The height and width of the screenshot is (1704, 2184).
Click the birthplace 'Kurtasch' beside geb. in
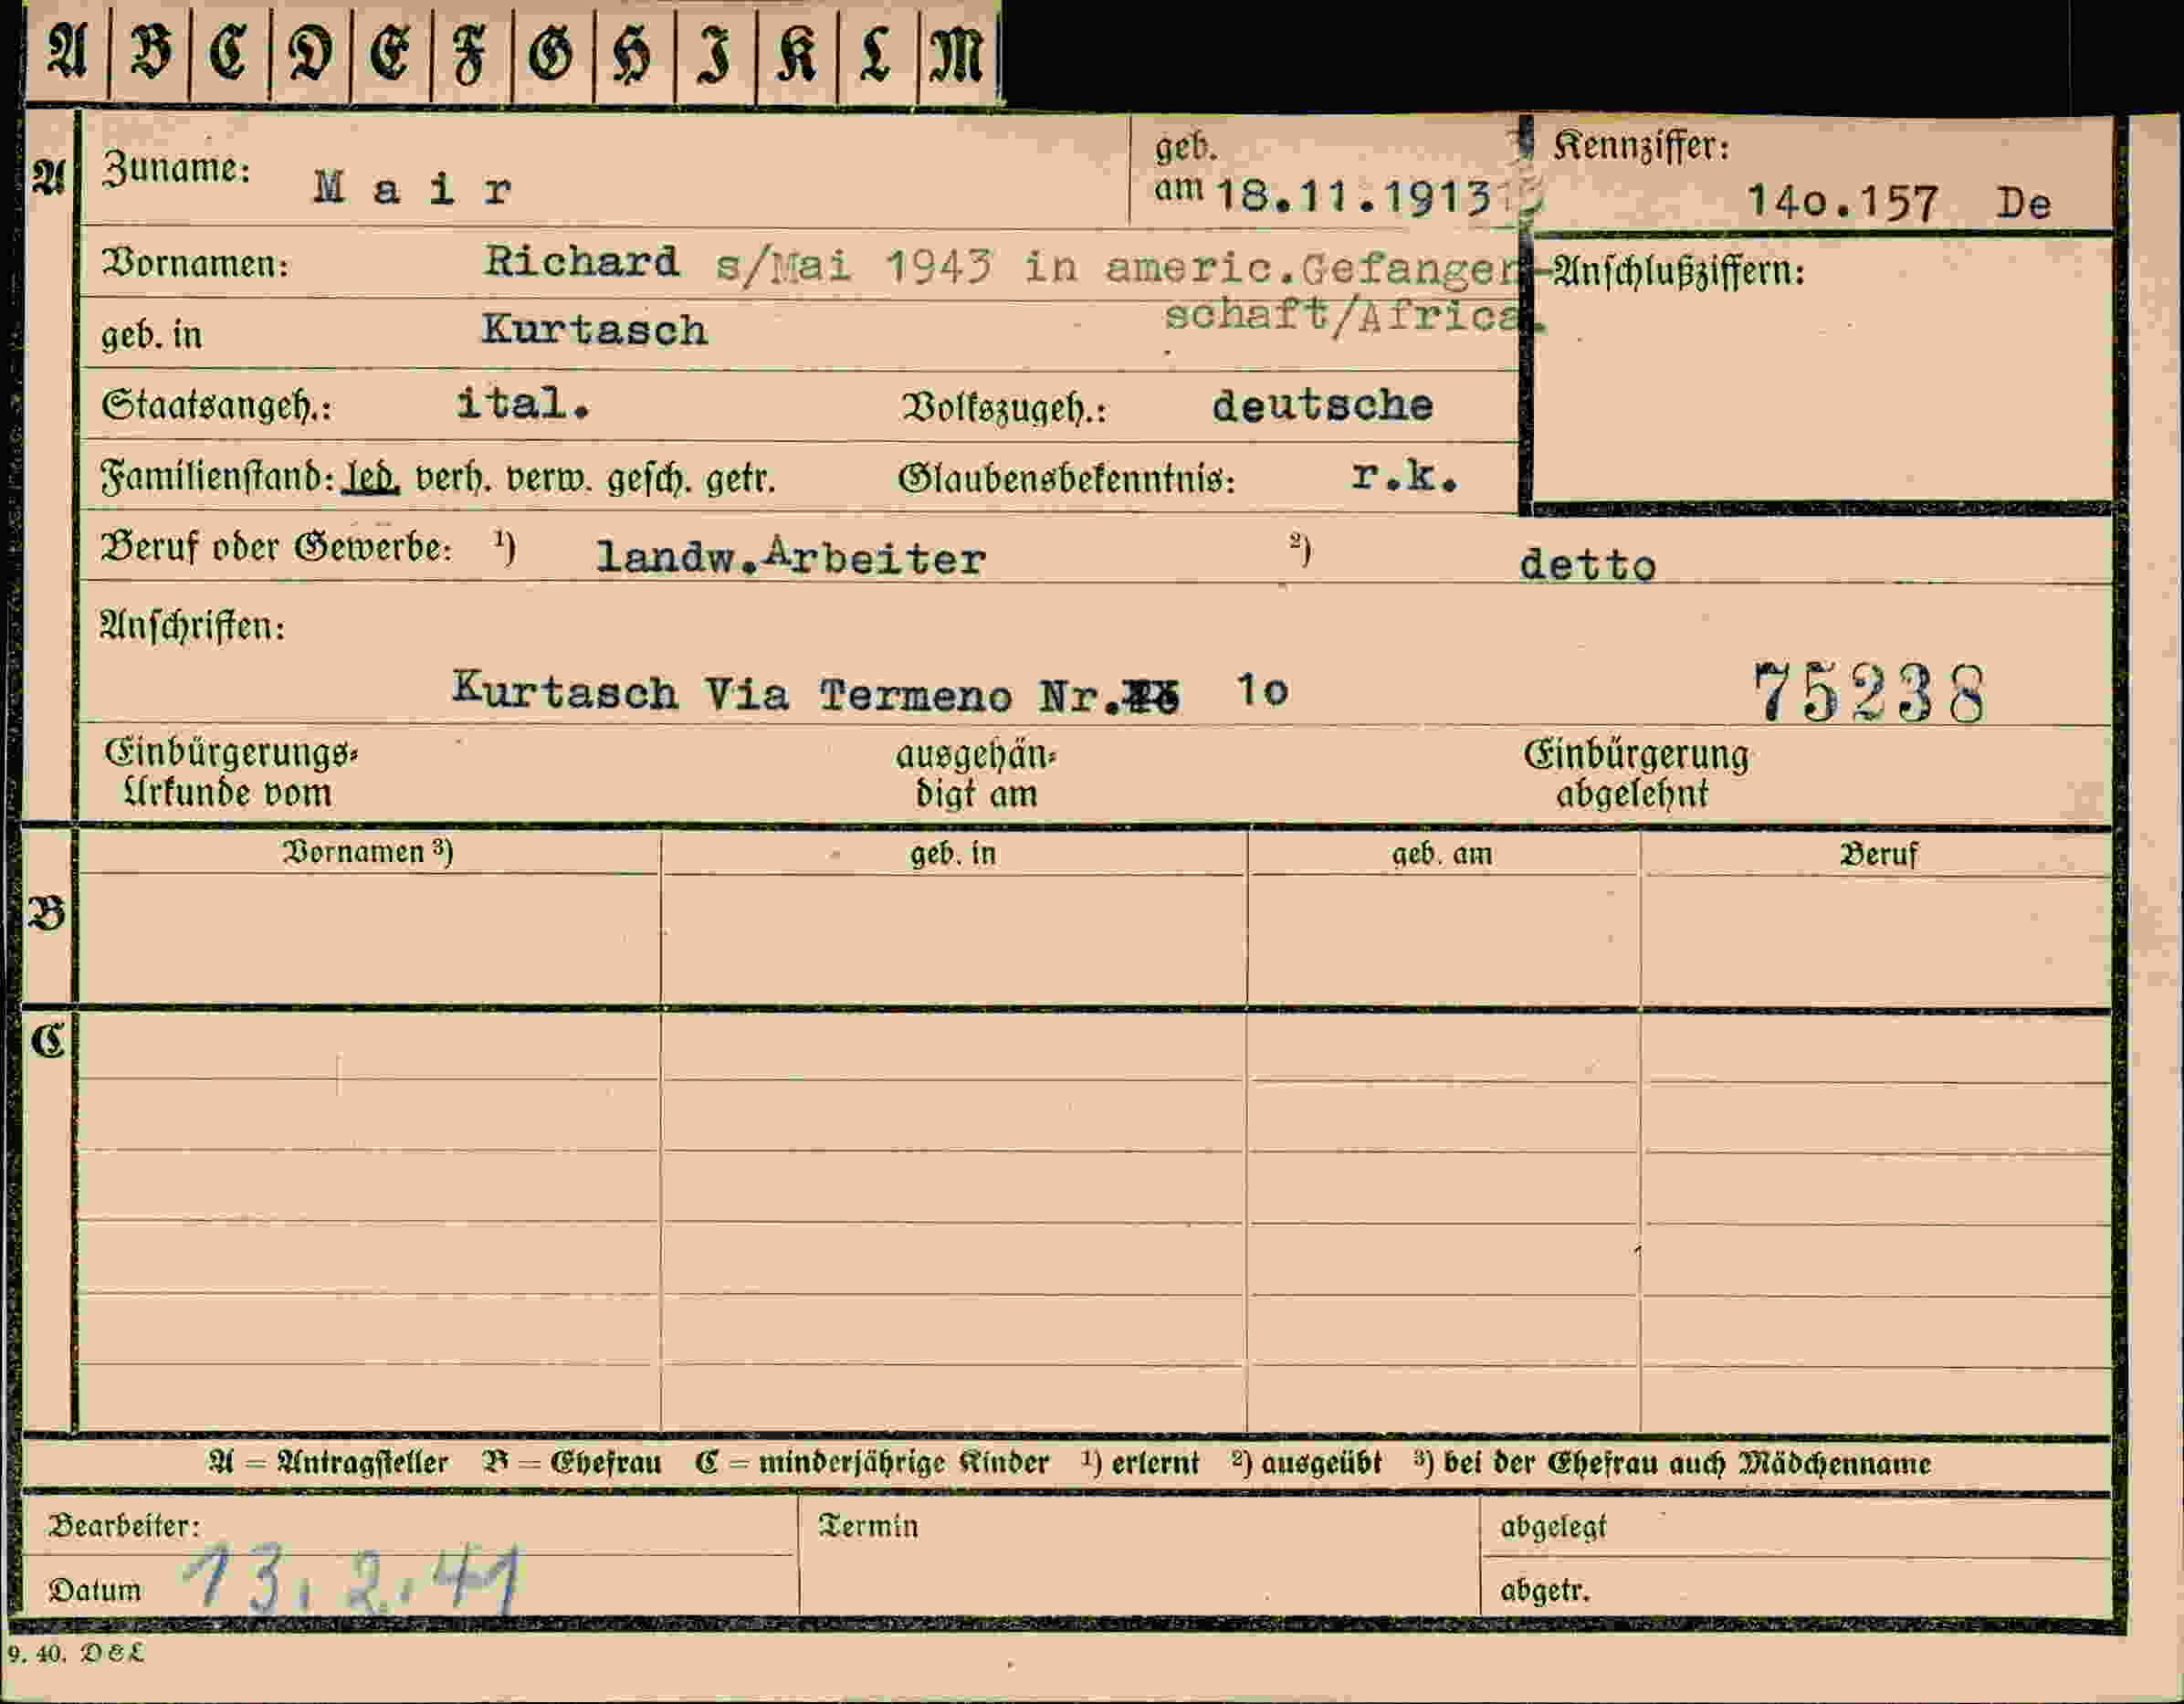[594, 330]
